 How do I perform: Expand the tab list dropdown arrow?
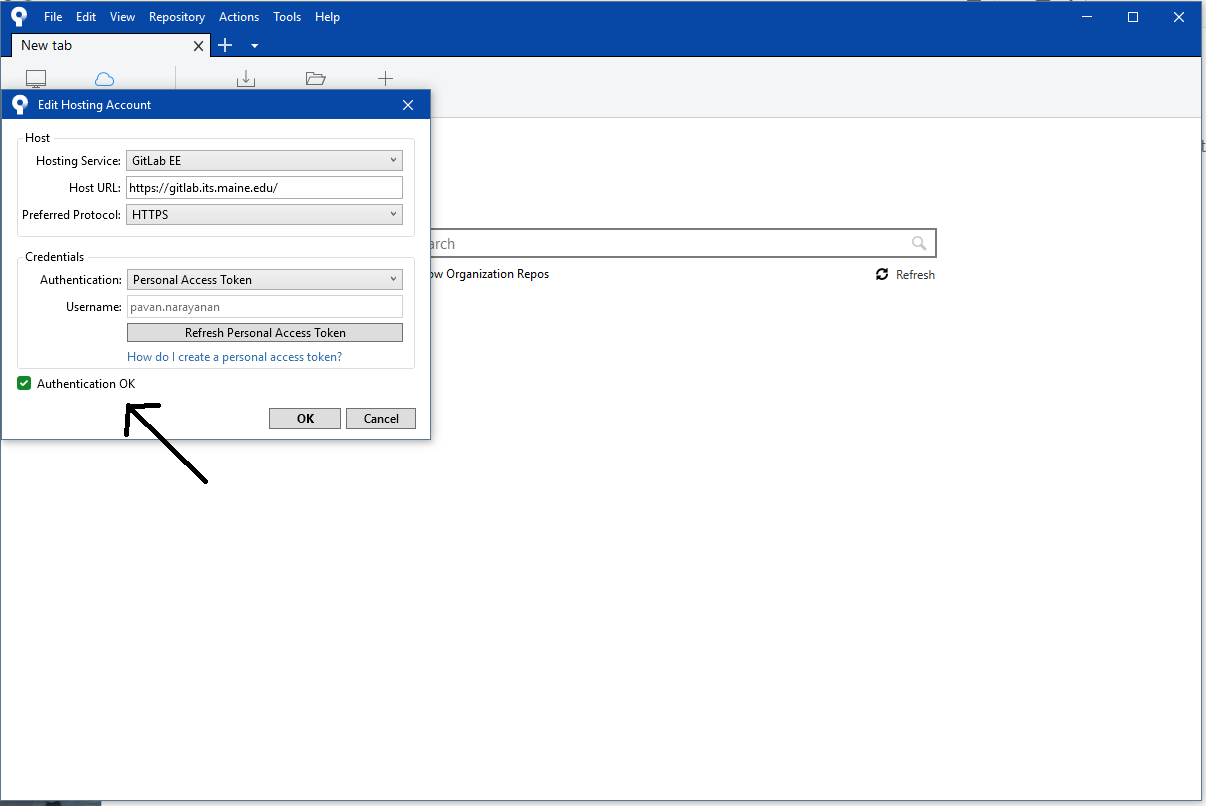pos(254,46)
